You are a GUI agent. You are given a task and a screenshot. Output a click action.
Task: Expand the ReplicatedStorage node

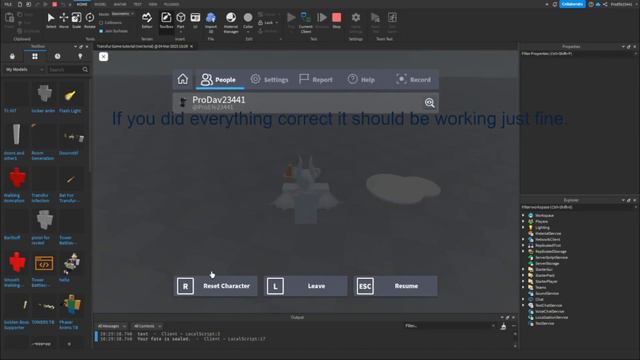523,251
